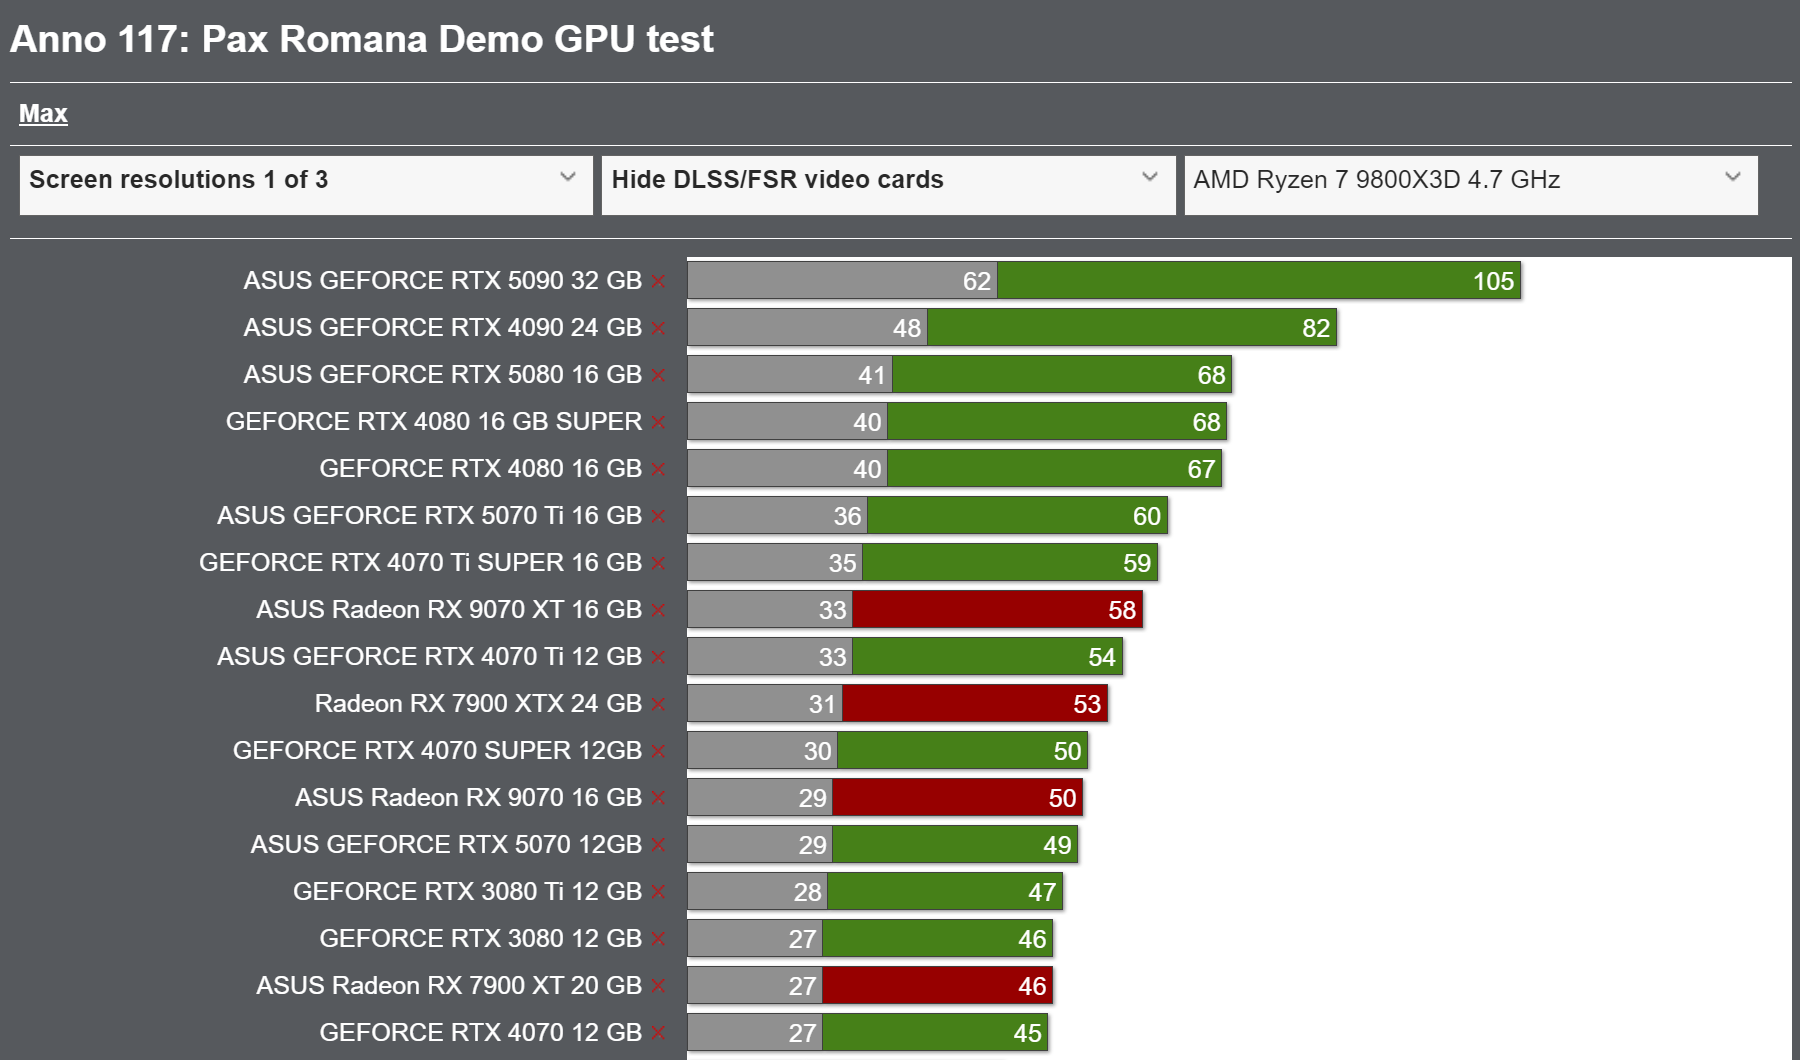Click the RX 9070 XT red bar showing 58
This screenshot has height=1060, width=1800.
[x=997, y=610]
